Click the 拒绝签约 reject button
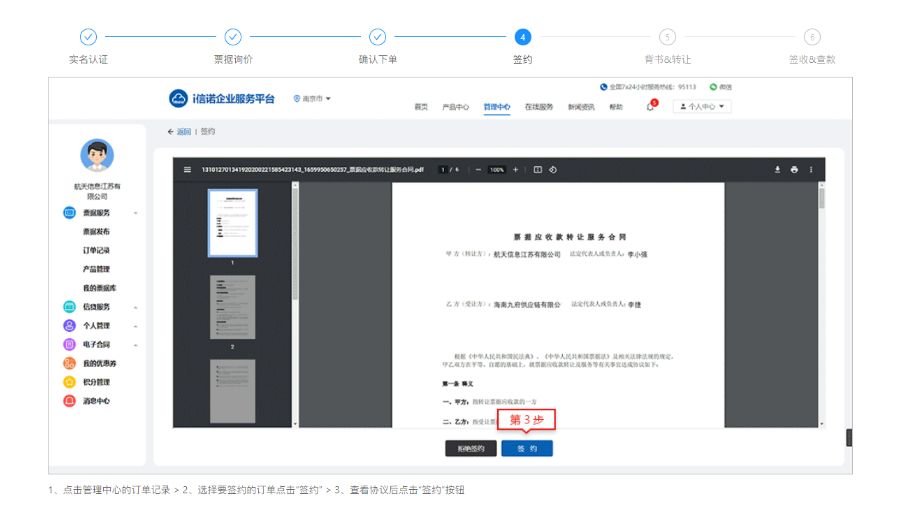The height and width of the screenshot is (520, 900). pos(471,448)
